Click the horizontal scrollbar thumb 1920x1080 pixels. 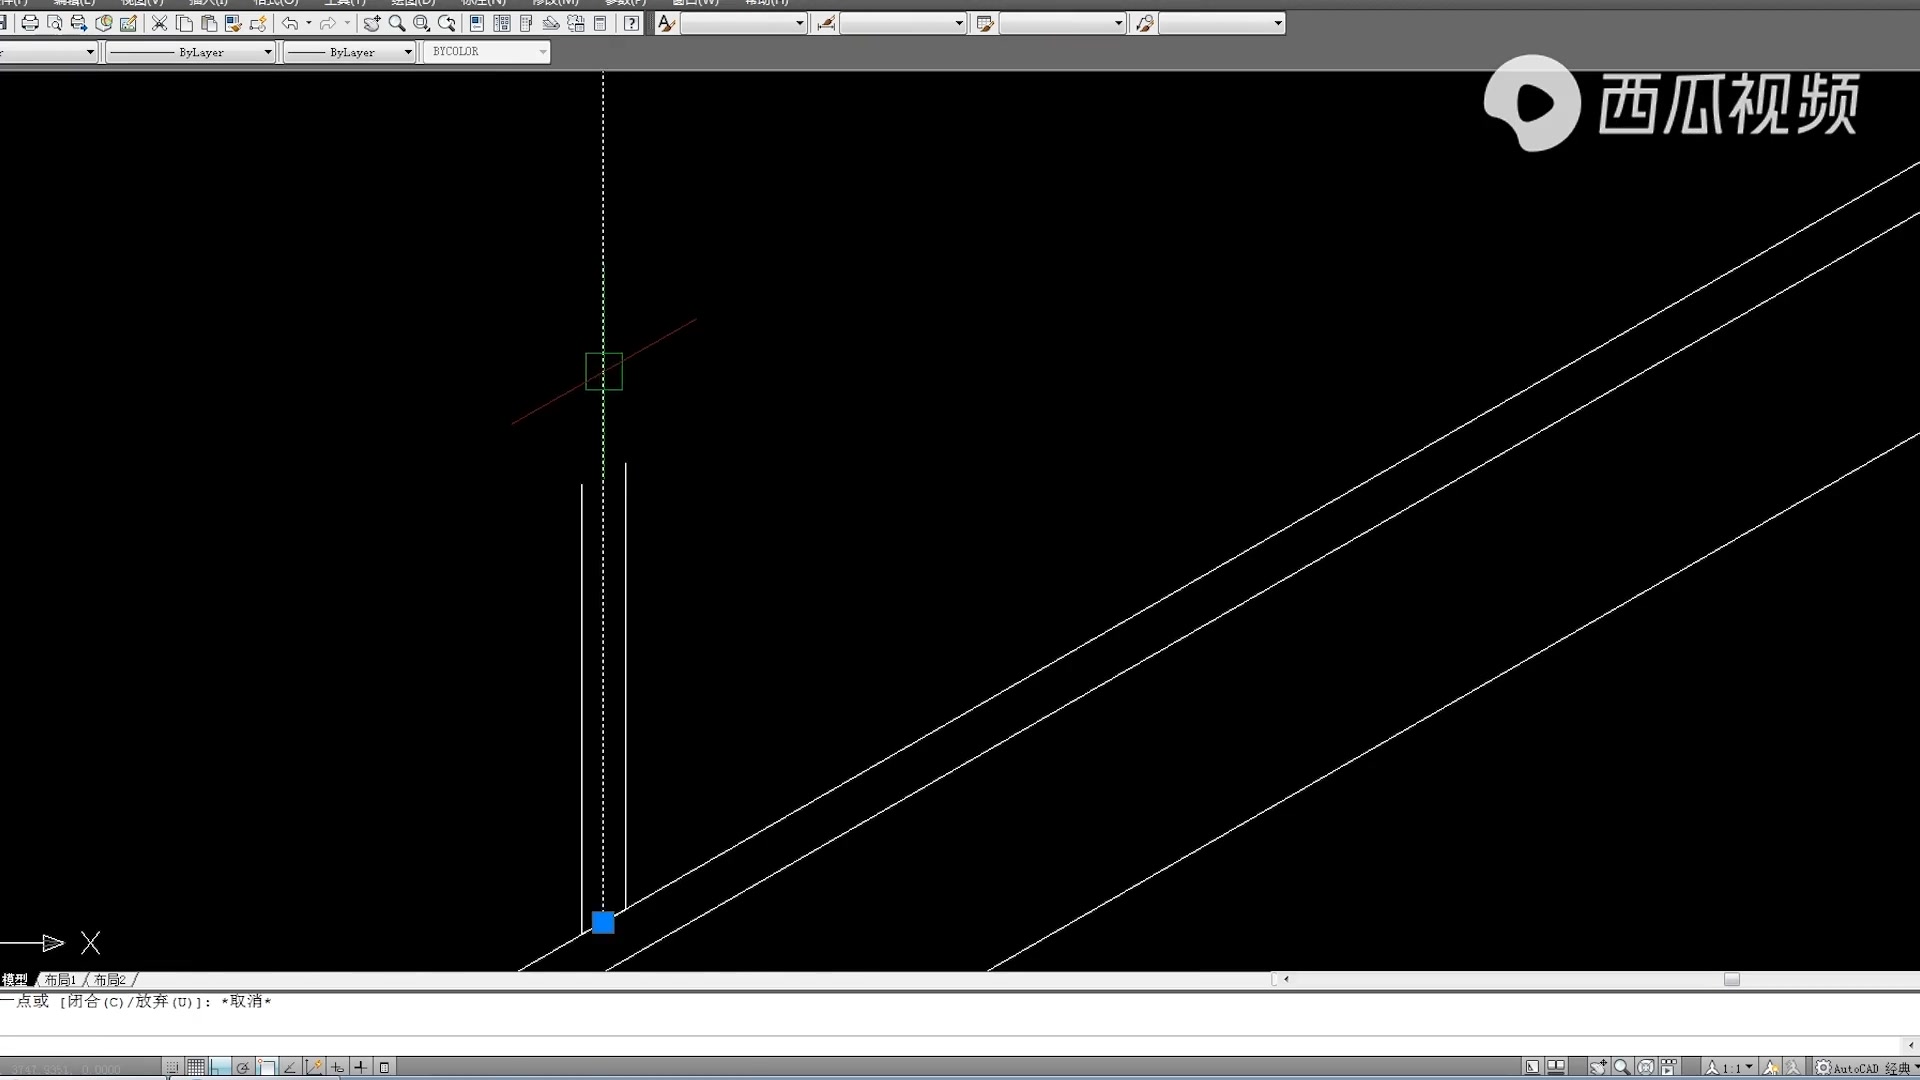point(1732,980)
